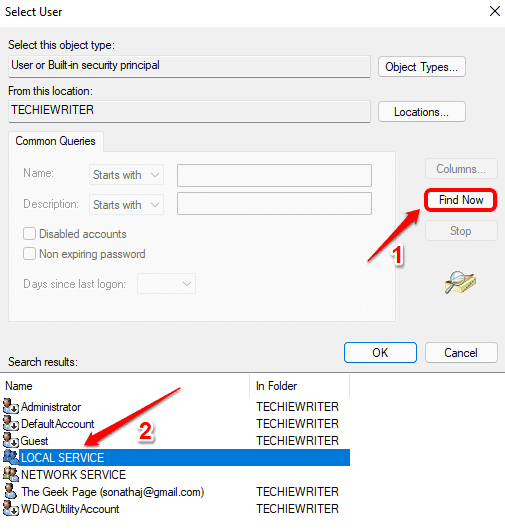Expand the Days since last logon dropdown
The width and height of the screenshot is (505, 531).
(x=166, y=283)
